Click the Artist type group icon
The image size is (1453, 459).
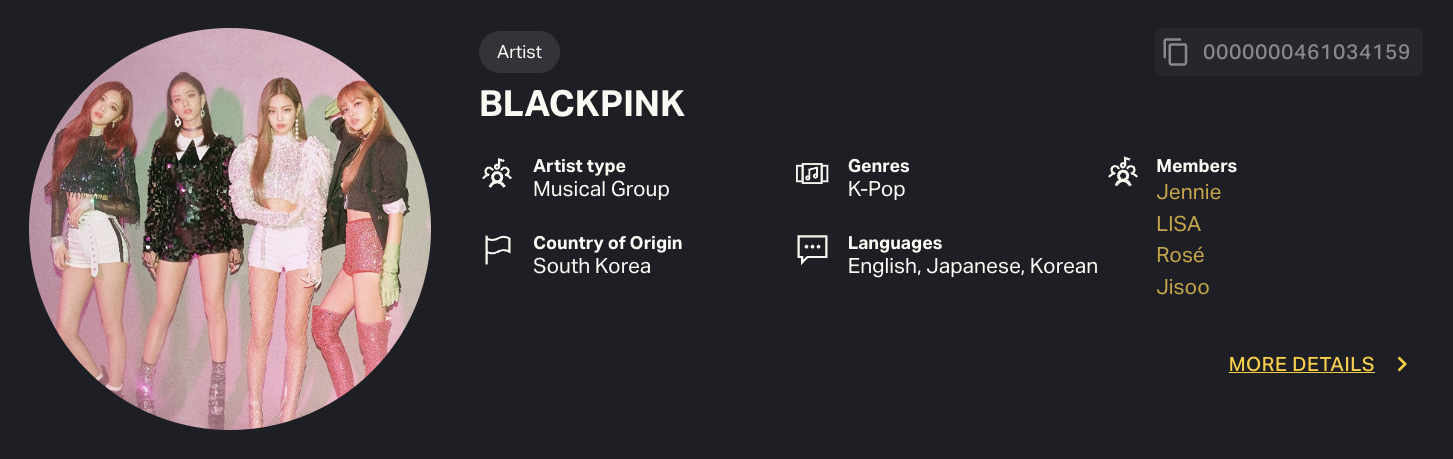pyautogui.click(x=497, y=174)
